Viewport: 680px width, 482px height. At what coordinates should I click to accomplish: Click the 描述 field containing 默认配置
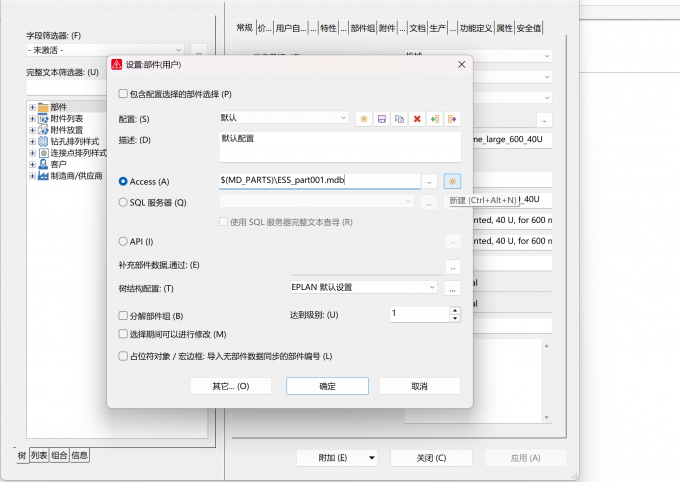click(340, 147)
